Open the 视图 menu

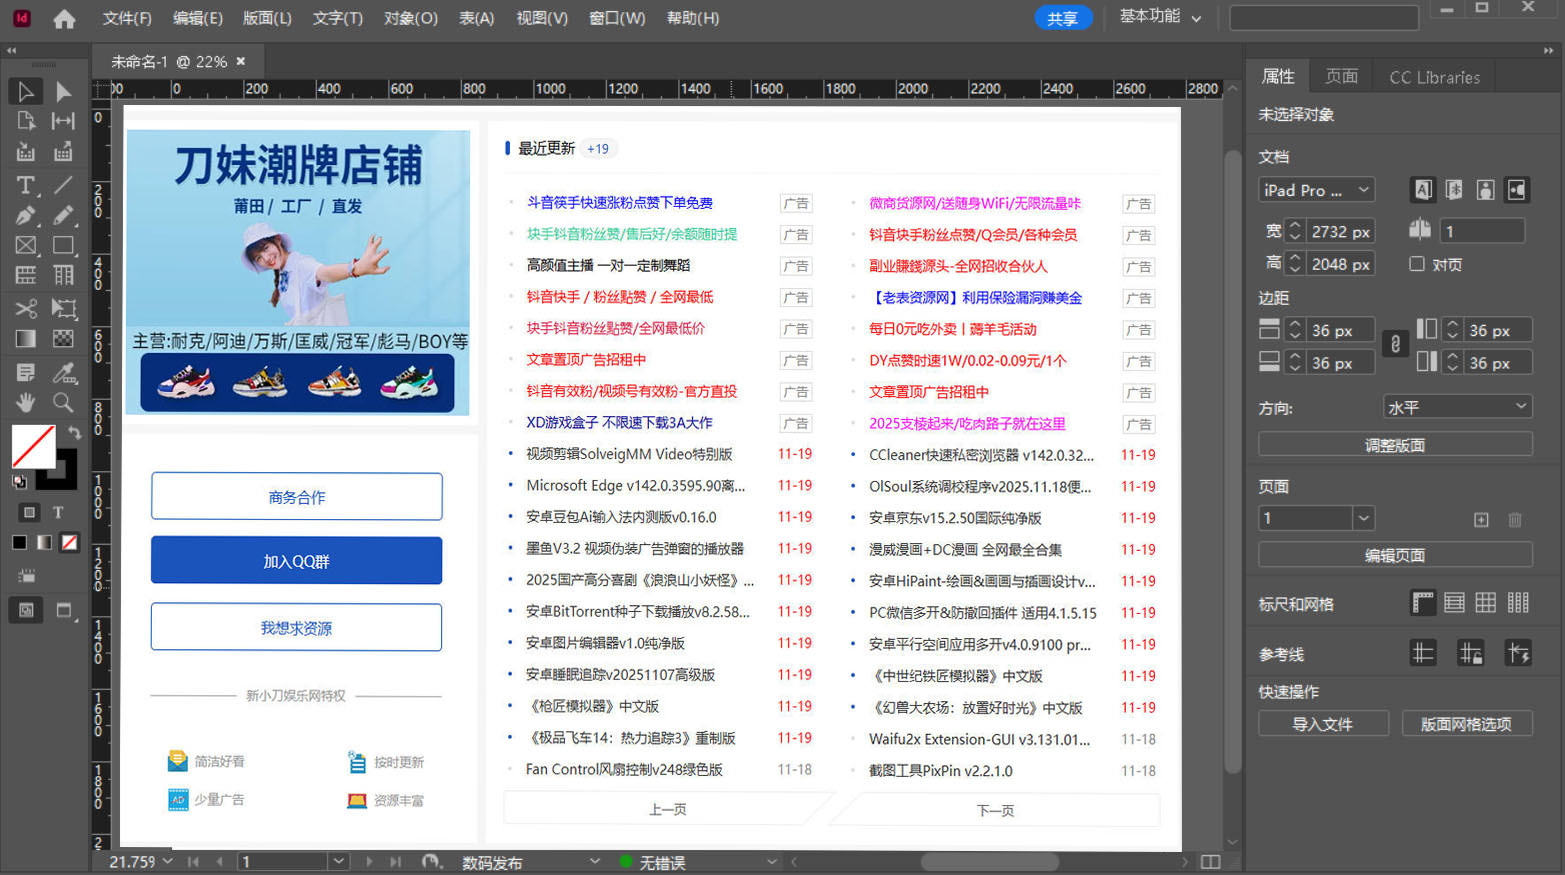[x=542, y=17]
